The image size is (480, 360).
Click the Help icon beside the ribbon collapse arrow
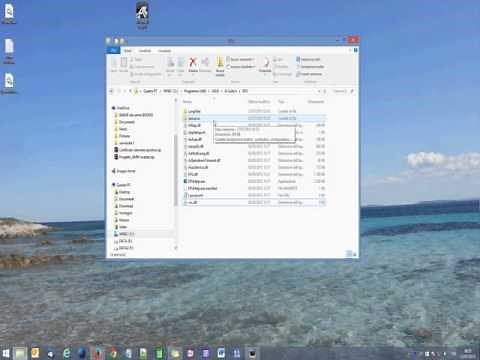(x=356, y=50)
